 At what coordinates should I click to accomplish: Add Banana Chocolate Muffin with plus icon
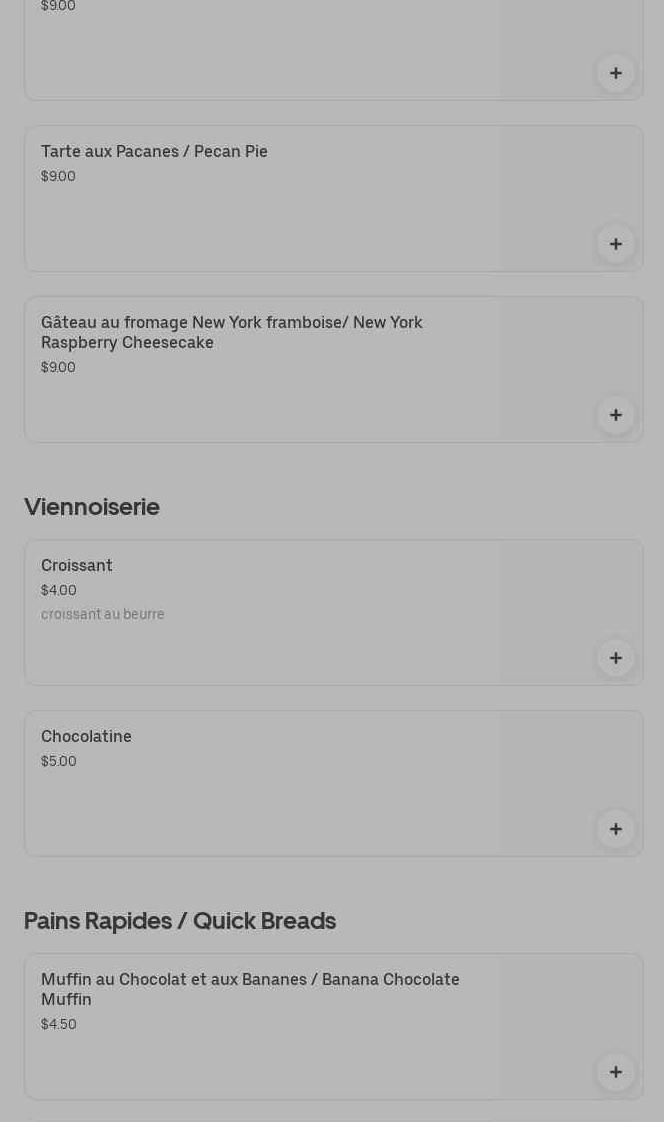pyautogui.click(x=615, y=1072)
